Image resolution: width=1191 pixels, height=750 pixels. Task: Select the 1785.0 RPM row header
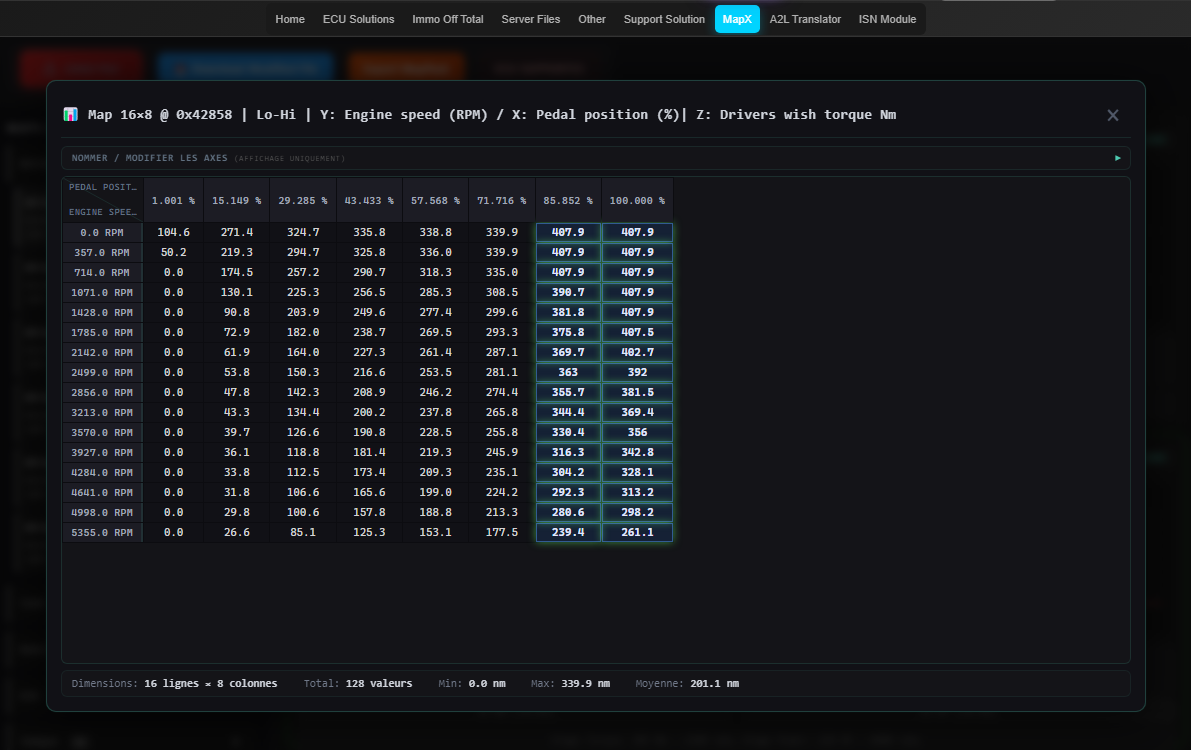click(x=102, y=332)
